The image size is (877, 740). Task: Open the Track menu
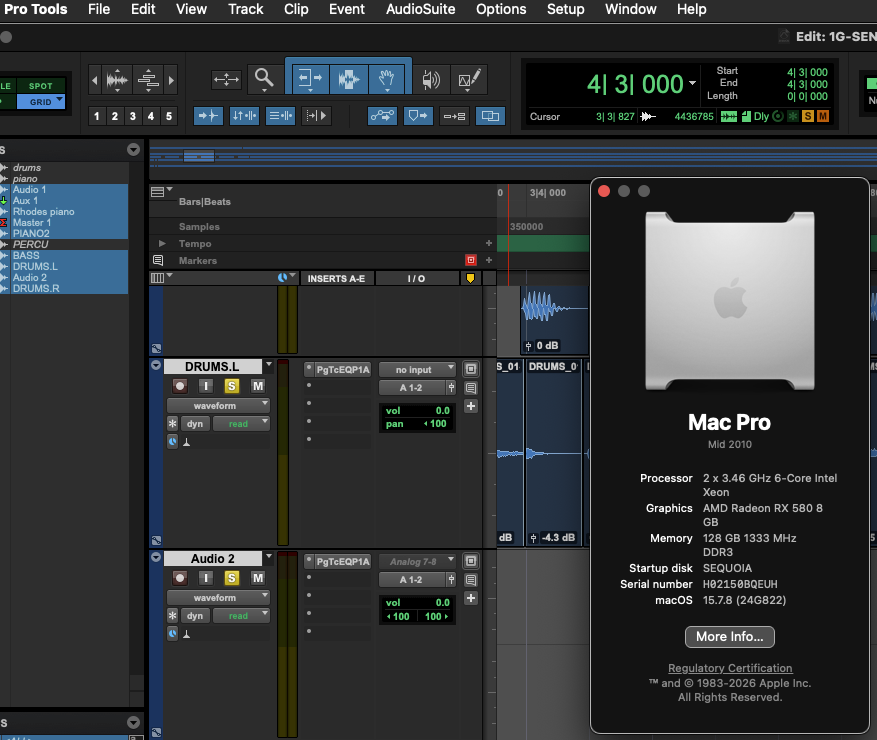click(246, 10)
